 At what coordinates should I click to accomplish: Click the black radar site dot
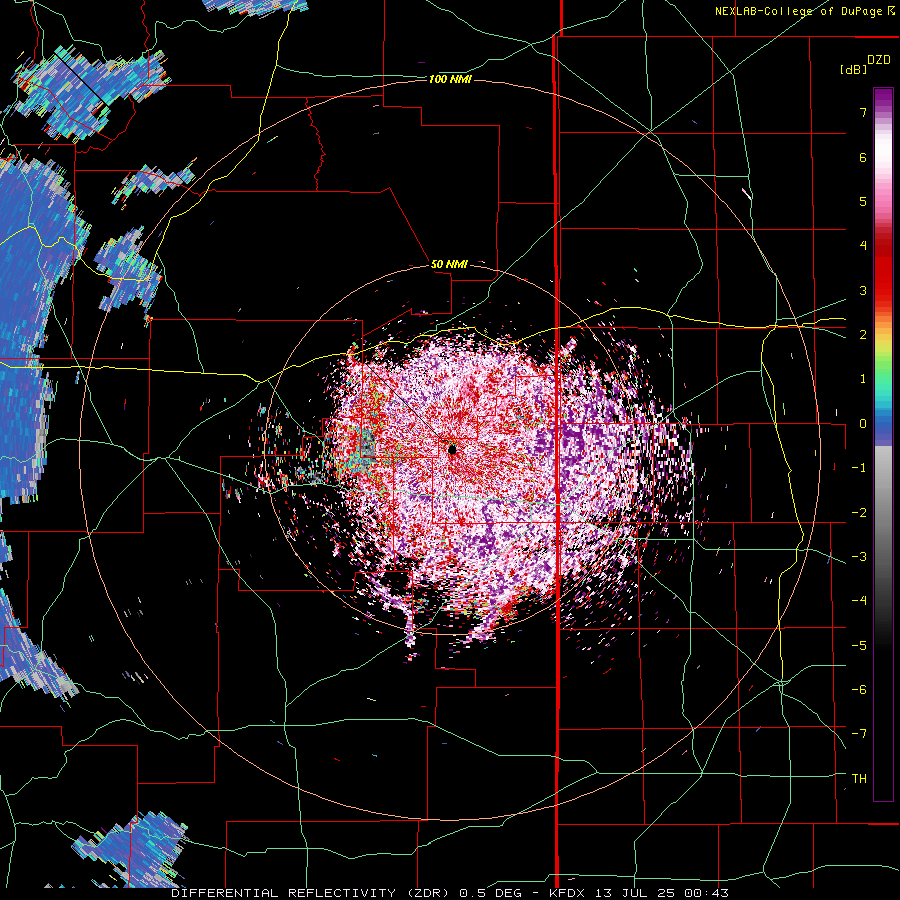[452, 449]
